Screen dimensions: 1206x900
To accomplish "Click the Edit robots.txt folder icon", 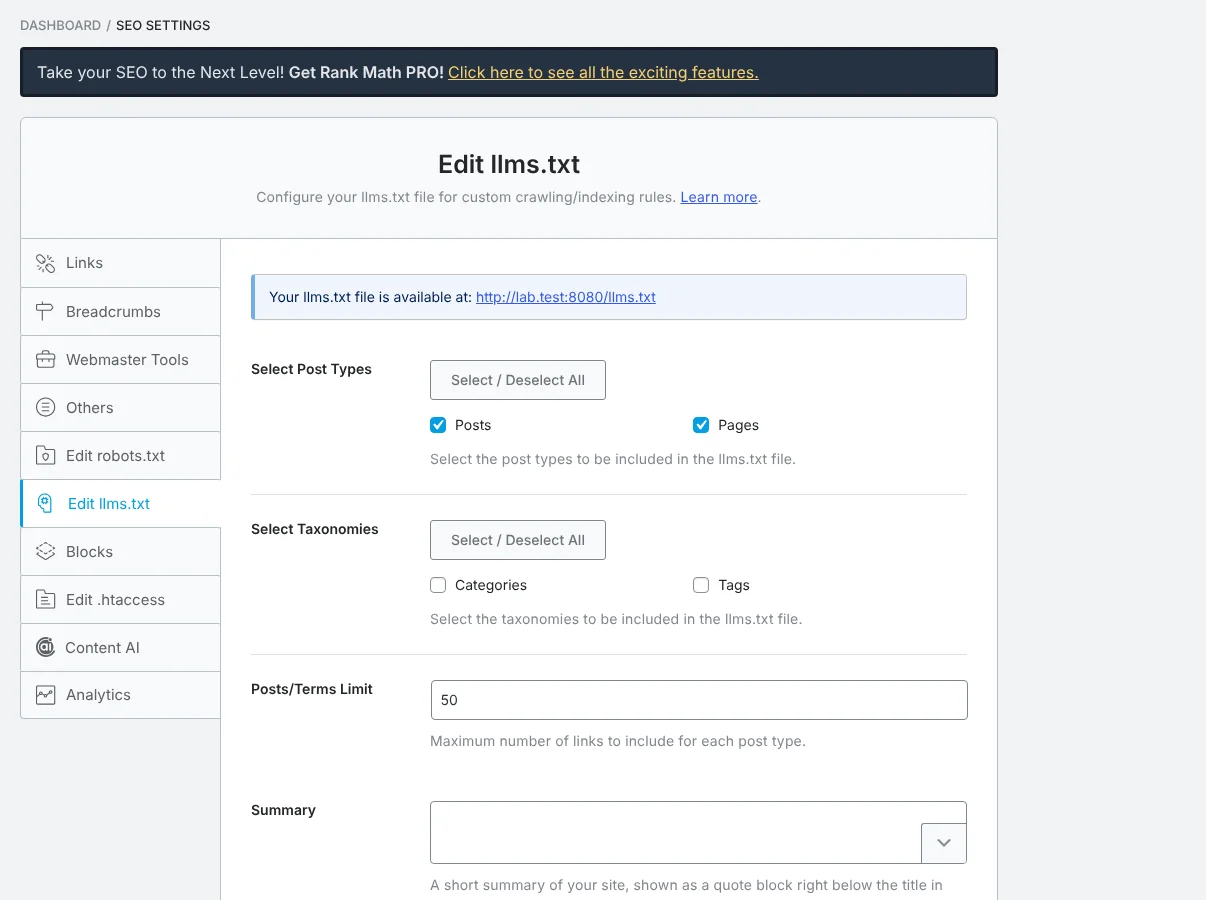I will (x=45, y=455).
